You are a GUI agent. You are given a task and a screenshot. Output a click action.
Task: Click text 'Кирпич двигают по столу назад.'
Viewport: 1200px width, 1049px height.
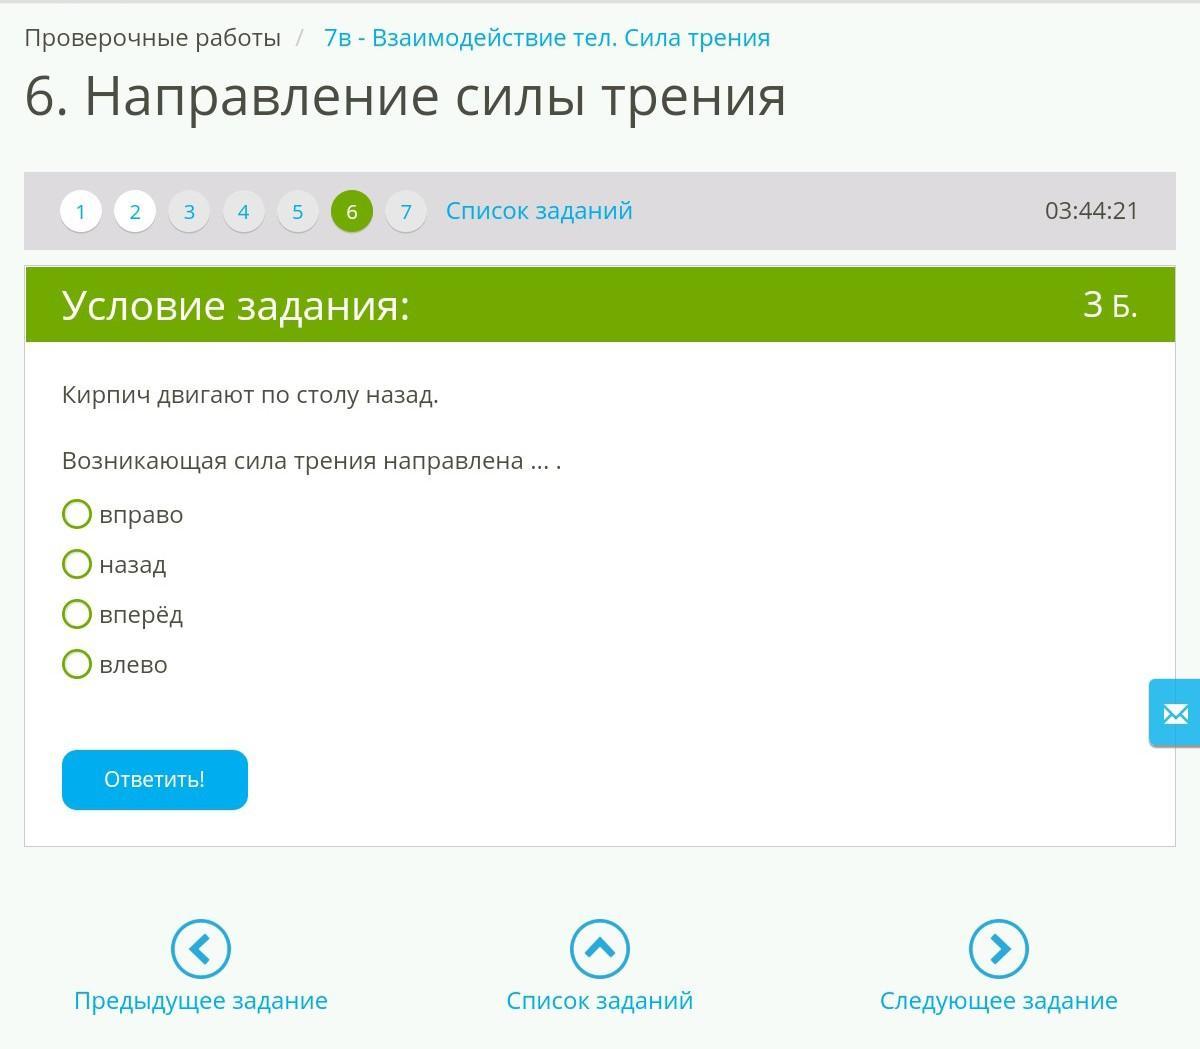pyautogui.click(x=250, y=395)
